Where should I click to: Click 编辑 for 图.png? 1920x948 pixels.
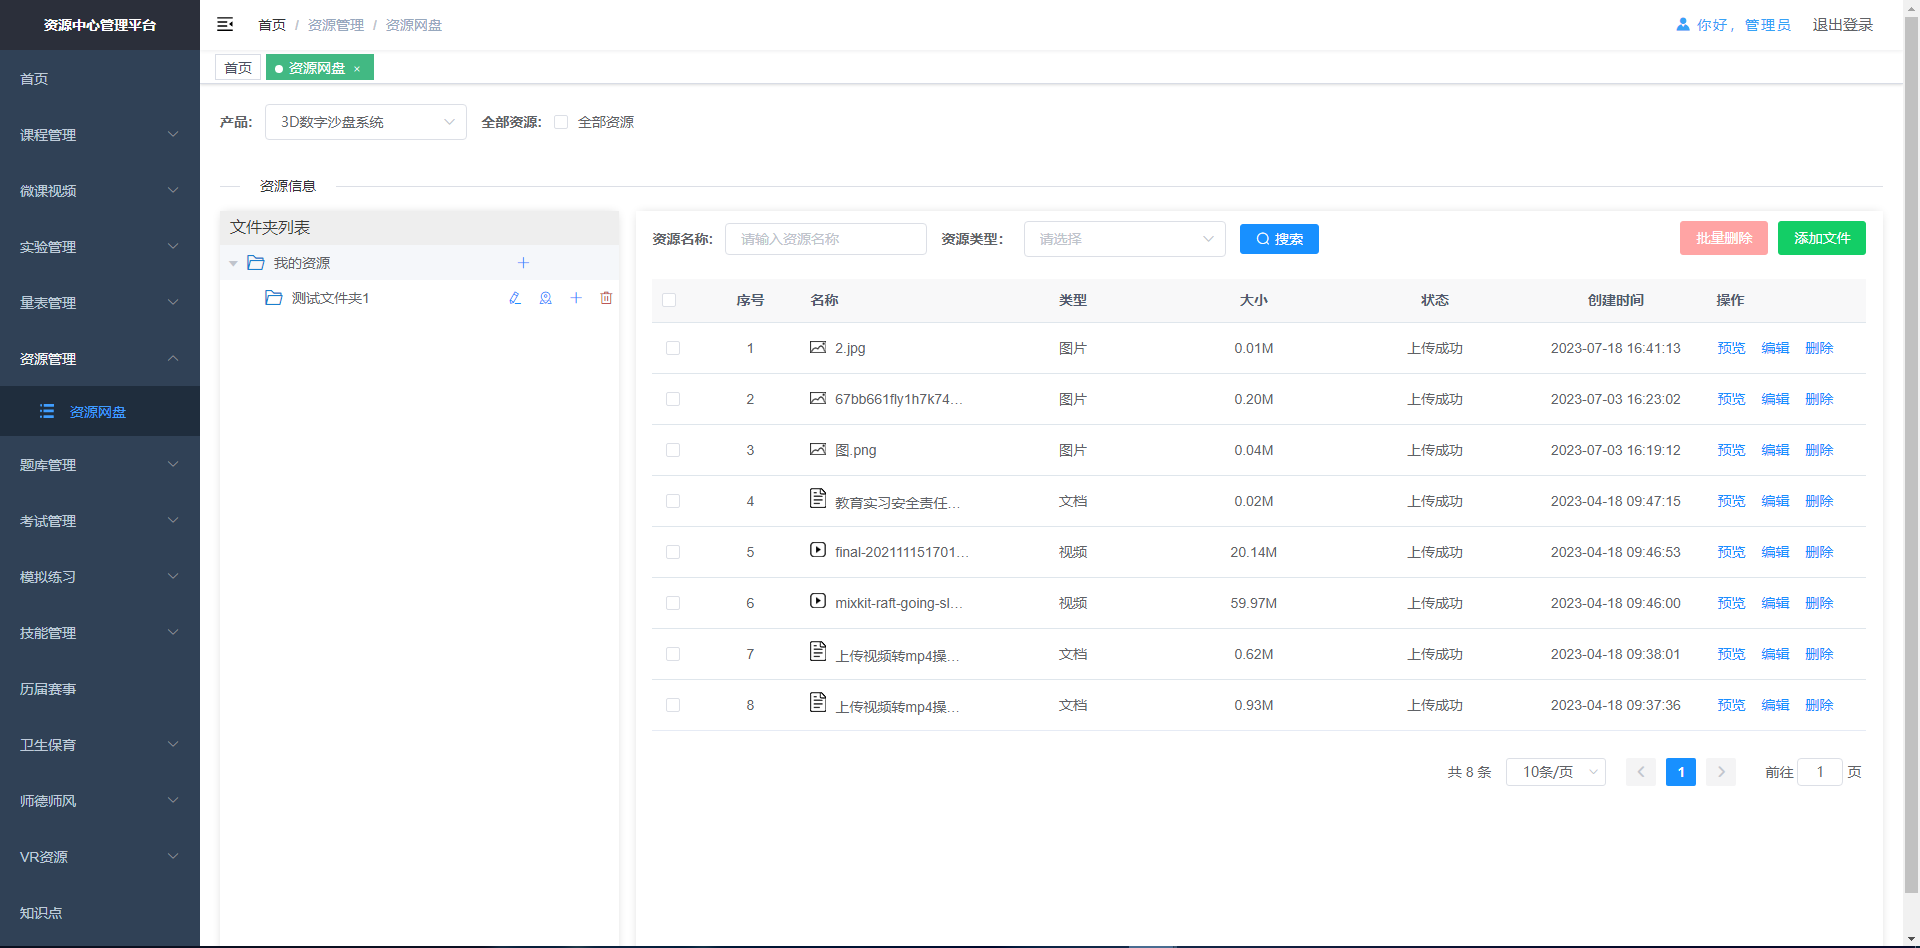[x=1775, y=450]
